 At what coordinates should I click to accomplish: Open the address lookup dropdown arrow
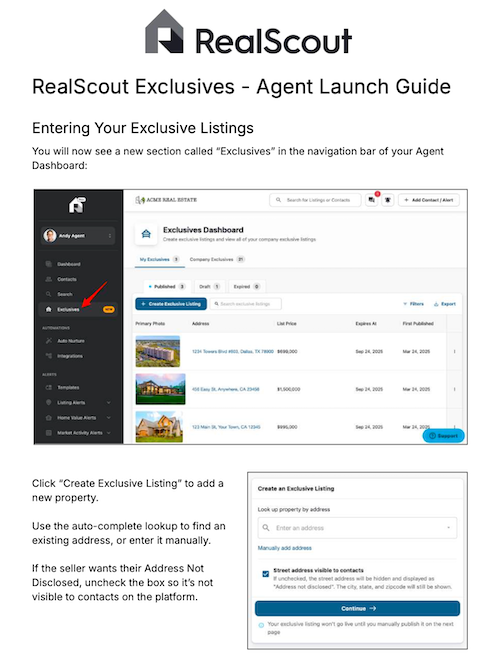448,528
